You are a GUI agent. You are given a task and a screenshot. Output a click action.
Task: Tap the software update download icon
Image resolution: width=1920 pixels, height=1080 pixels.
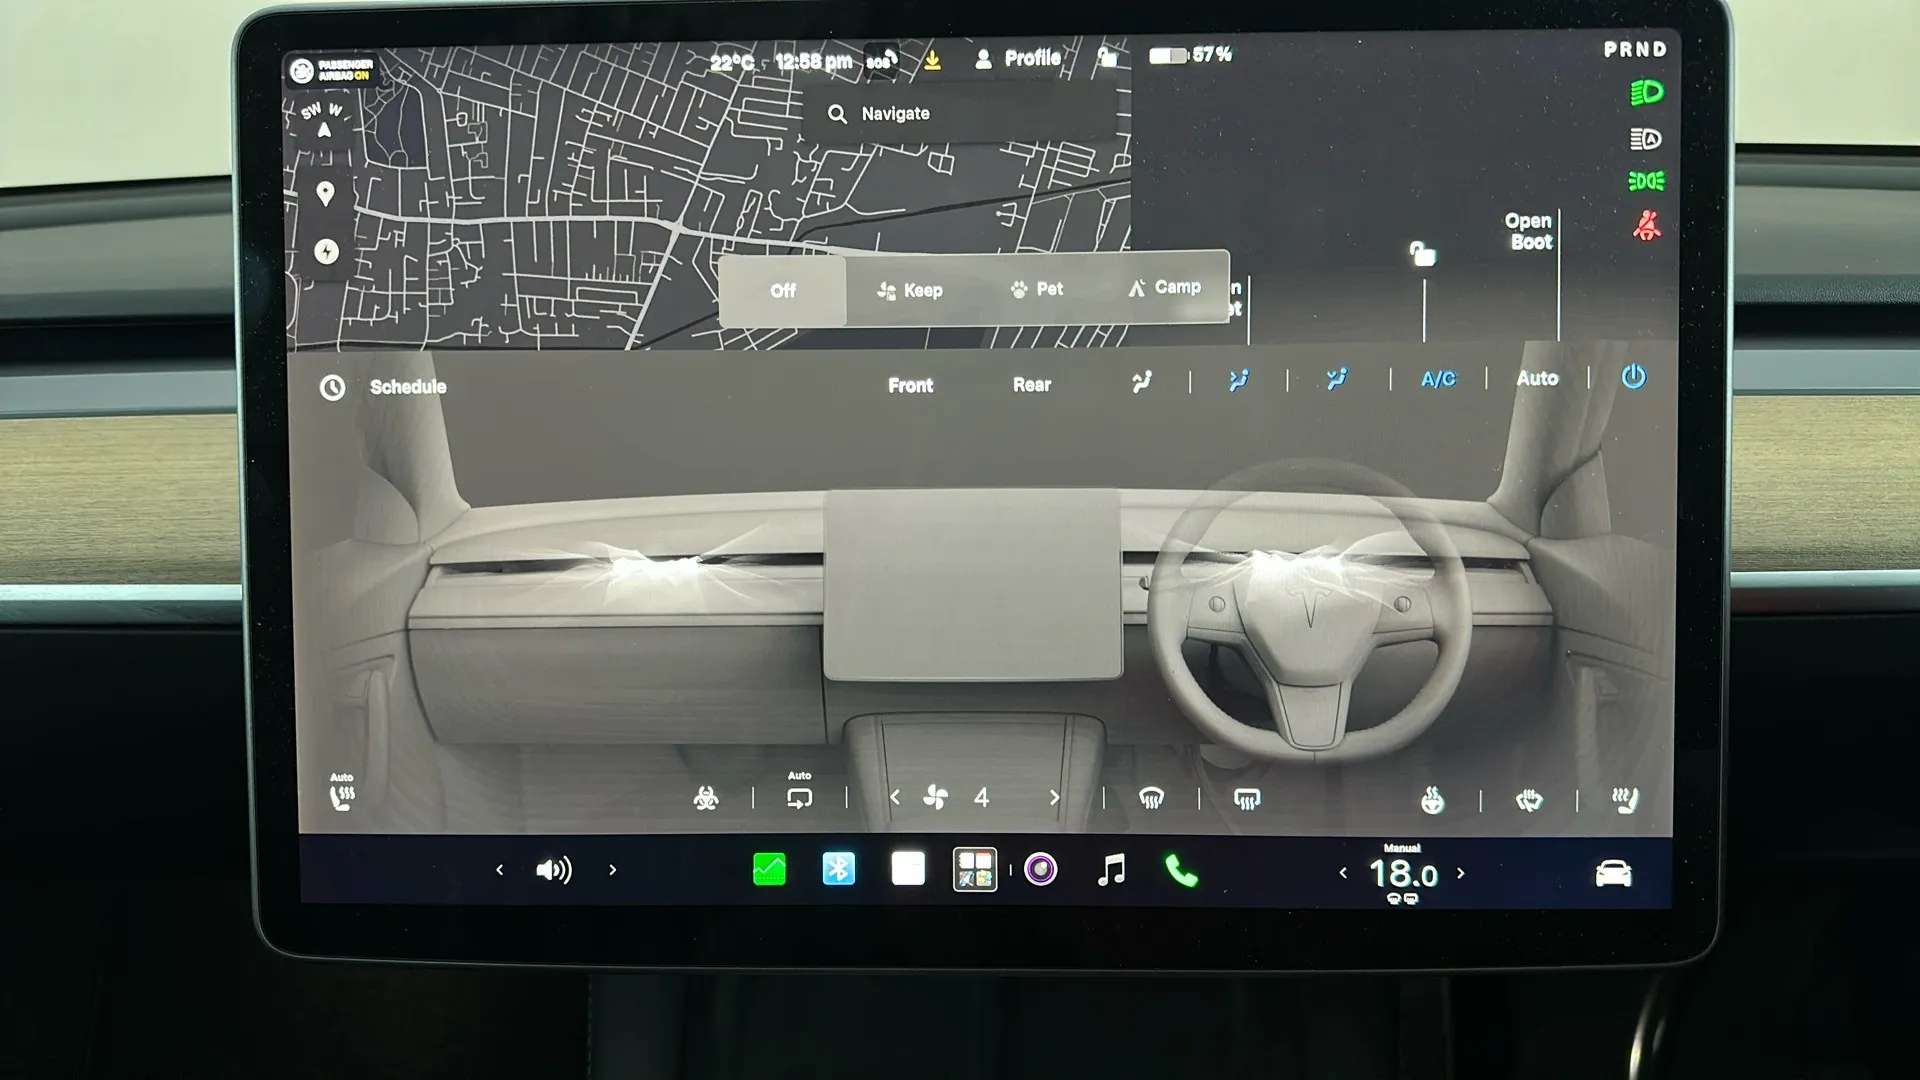[932, 60]
